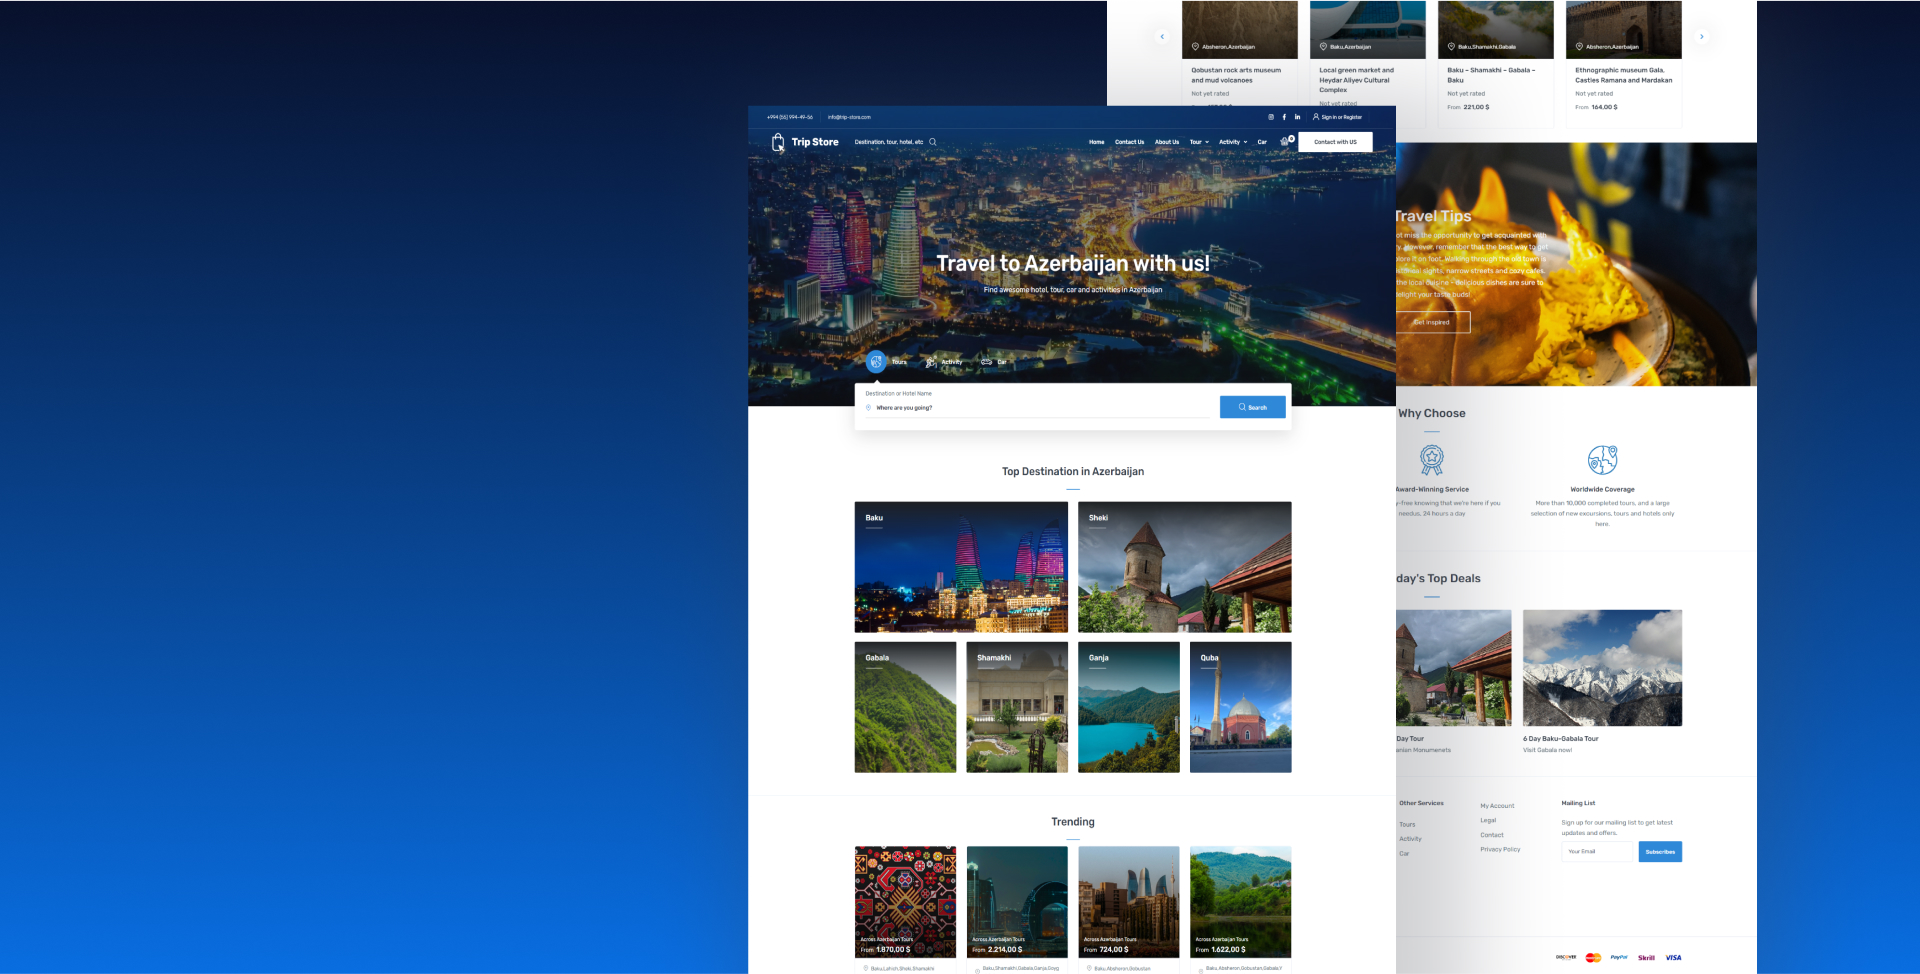Open the LinkedIn social link icon
Image resolution: width=1920 pixels, height=974 pixels.
pyautogui.click(x=1298, y=117)
